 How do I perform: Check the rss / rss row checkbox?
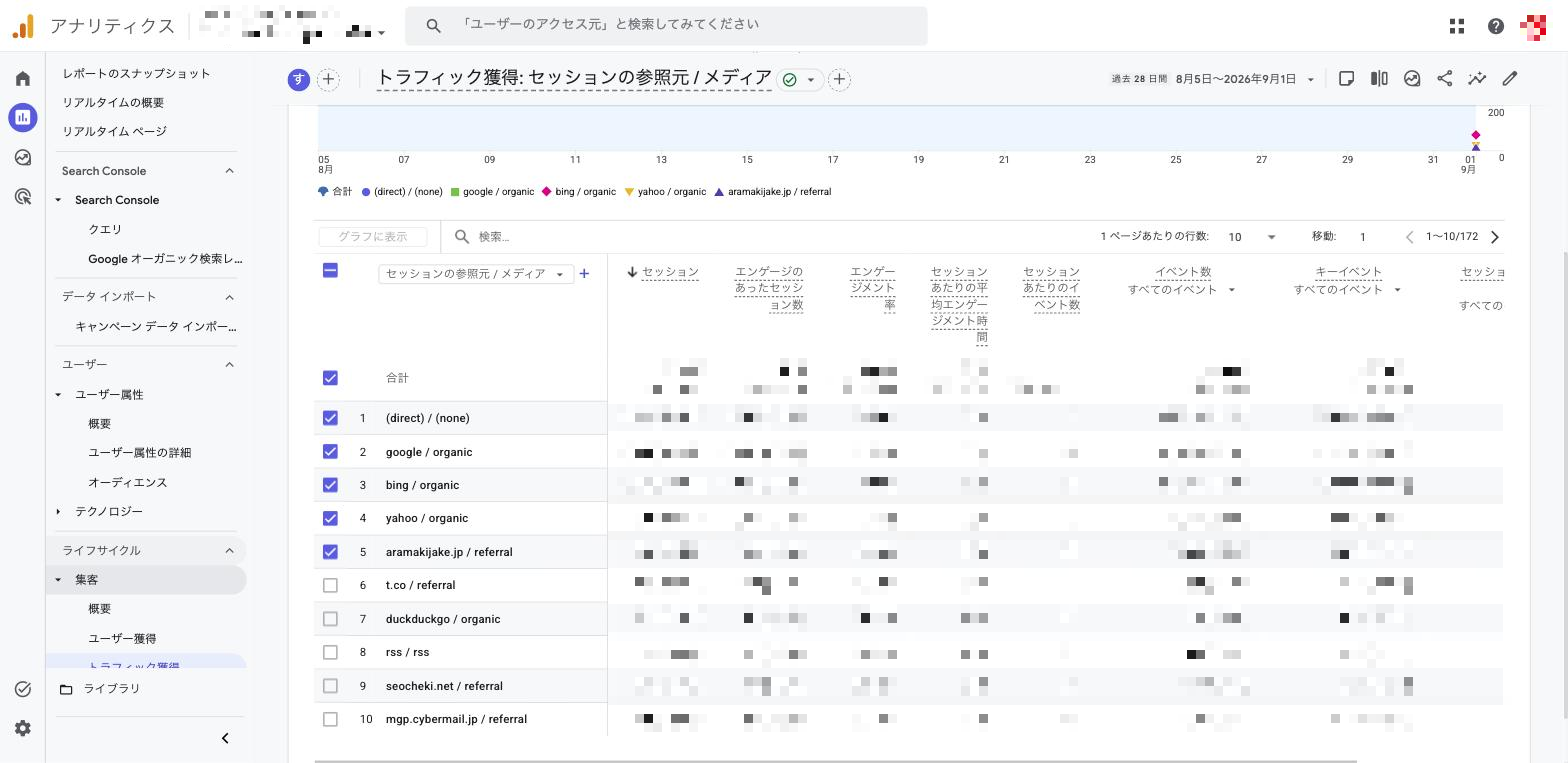pyautogui.click(x=330, y=652)
